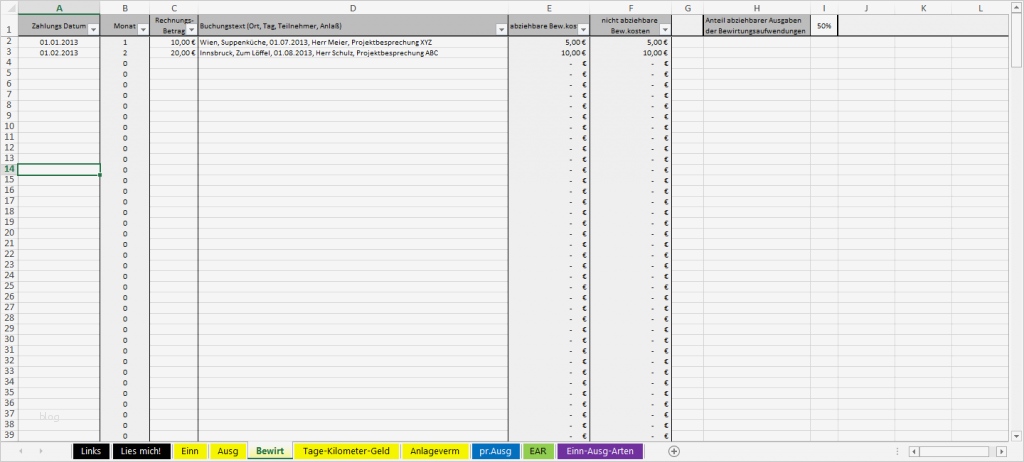The image size is (1024, 462).
Task: Add a new sheet with the plus icon
Action: click(x=674, y=451)
